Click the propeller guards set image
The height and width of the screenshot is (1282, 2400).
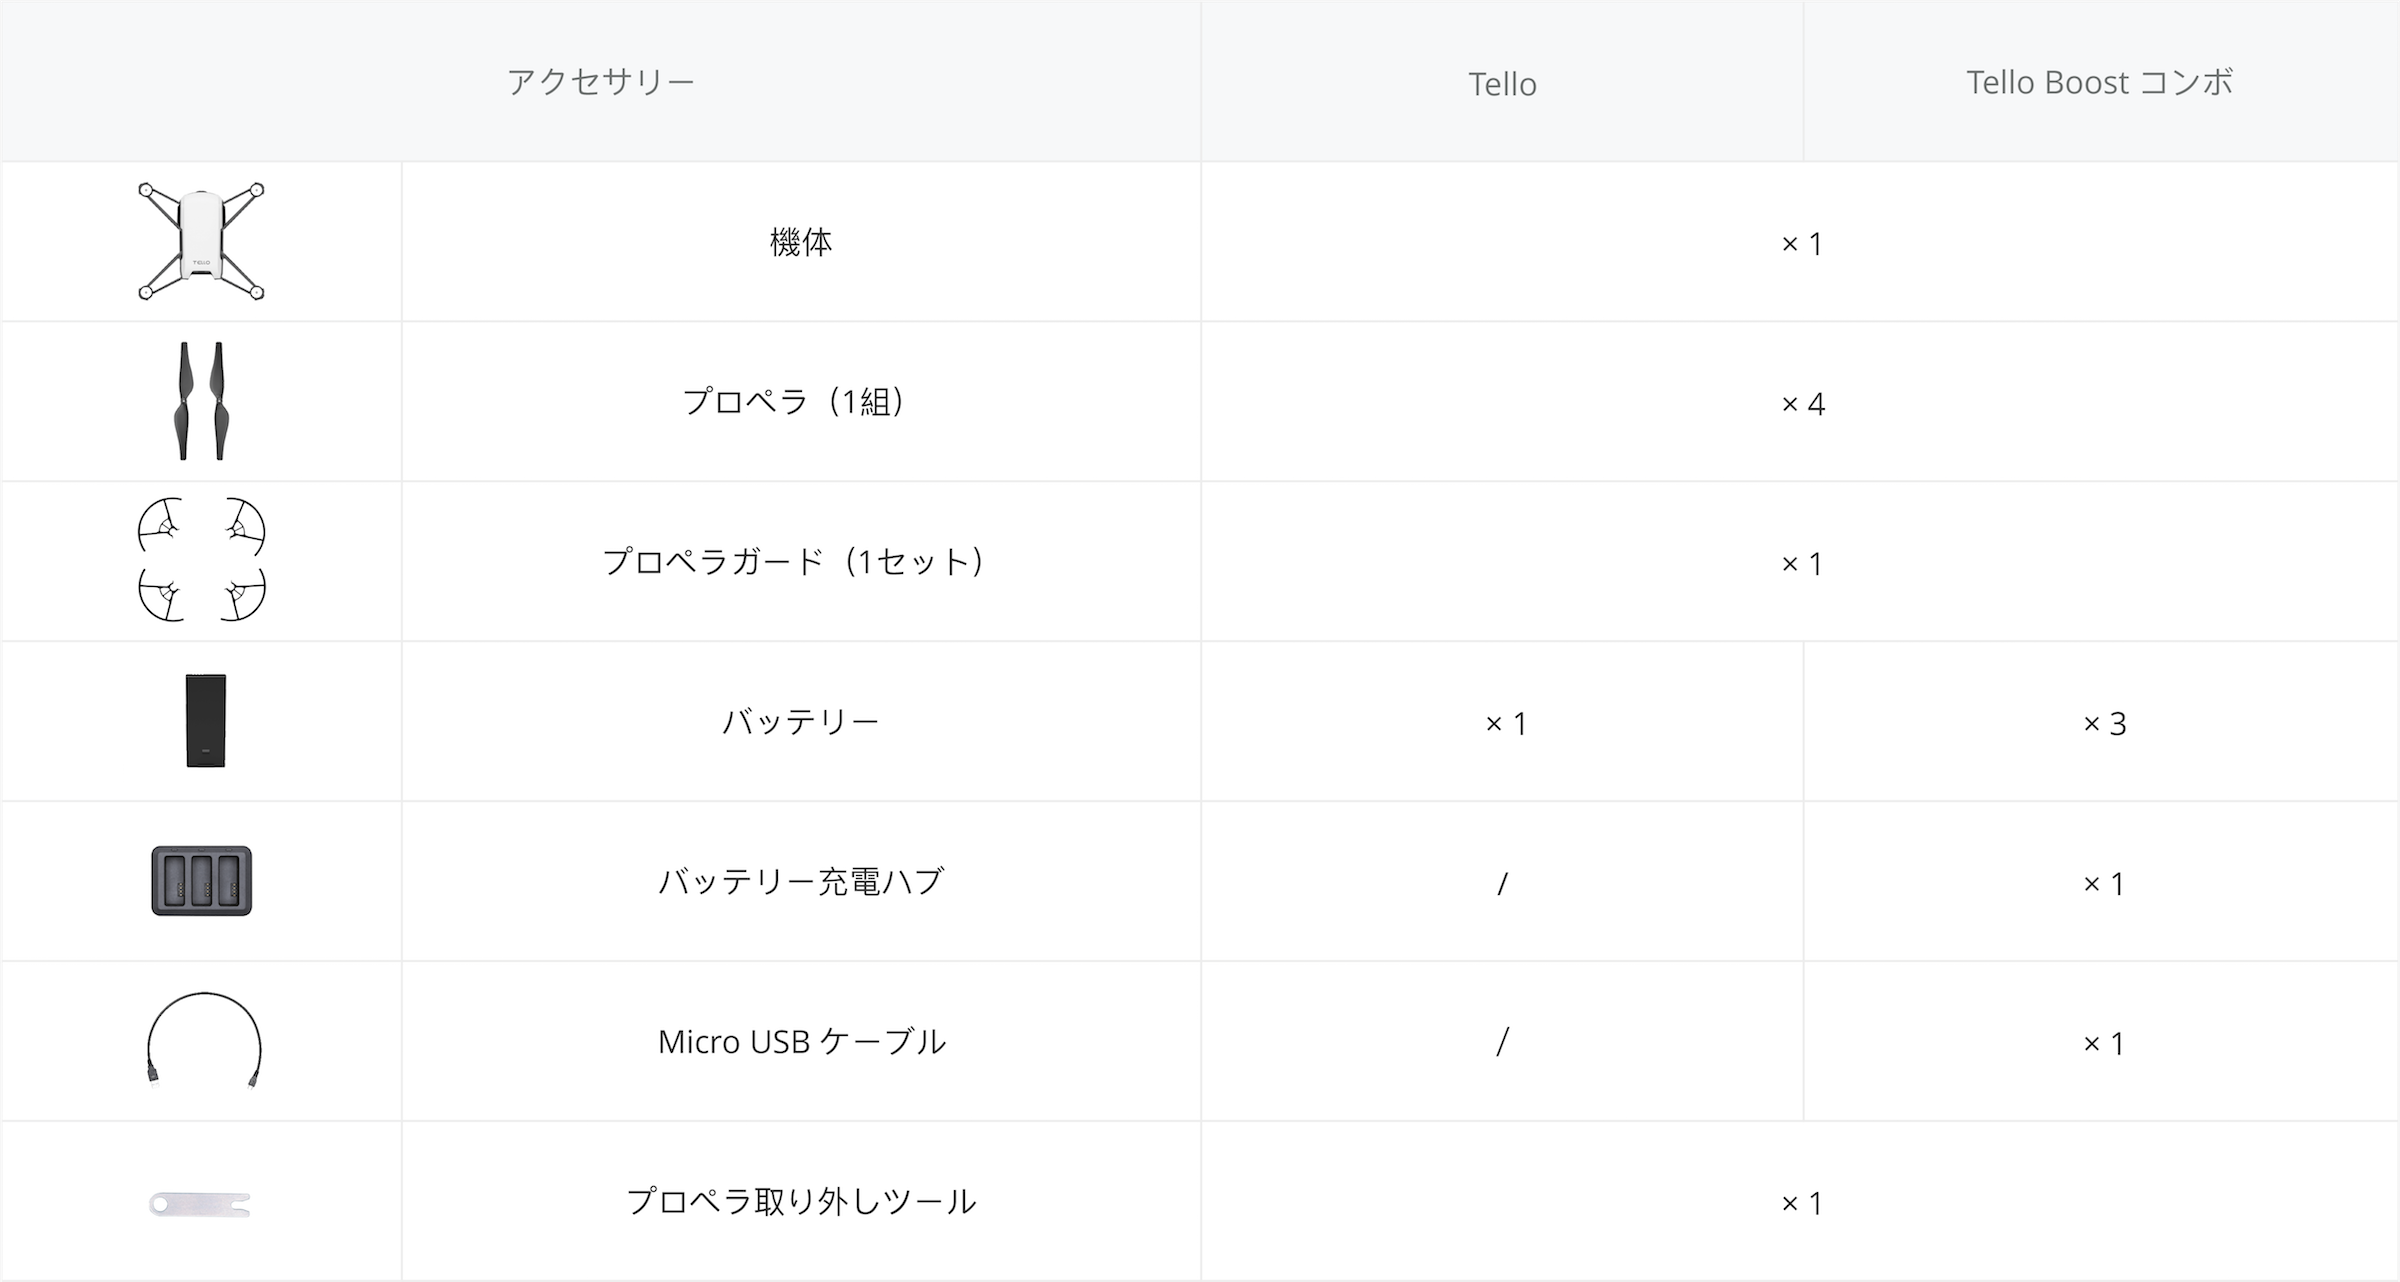(x=201, y=560)
